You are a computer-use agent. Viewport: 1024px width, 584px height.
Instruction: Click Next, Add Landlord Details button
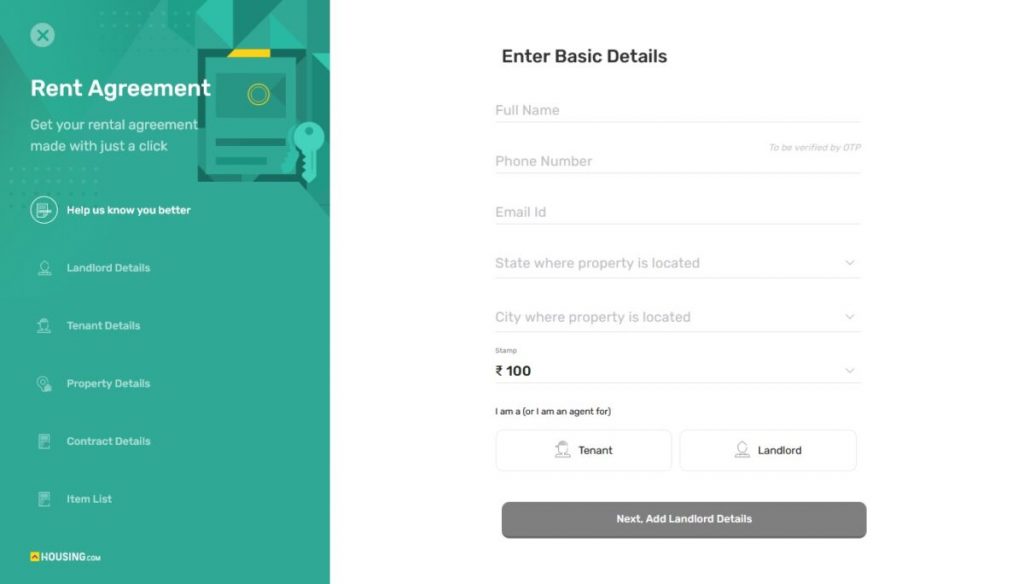[x=683, y=519]
